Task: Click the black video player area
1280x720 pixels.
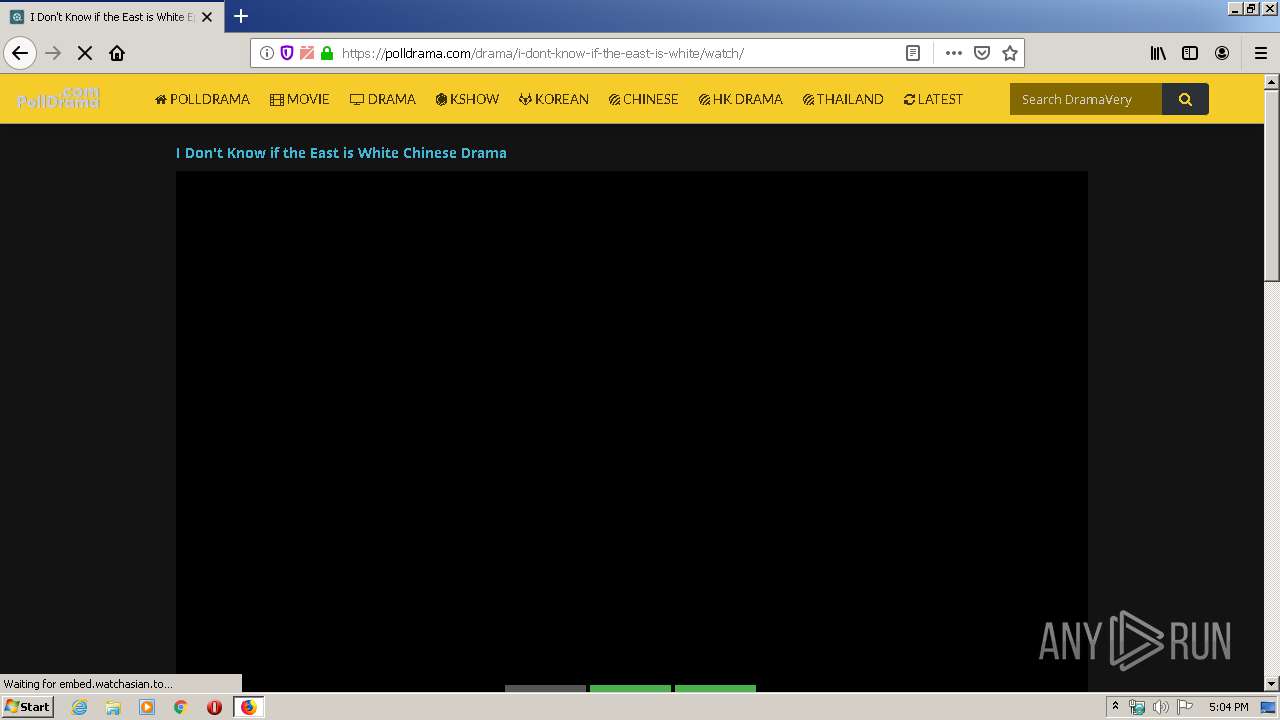Action: click(x=631, y=430)
